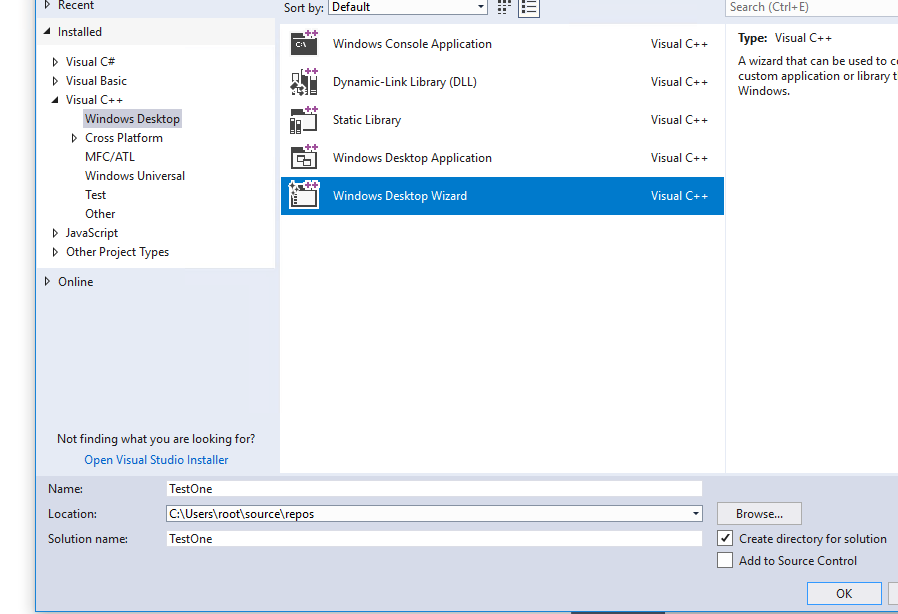Expand the JavaScript node
Image resolution: width=898 pixels, height=614 pixels.
click(x=55, y=233)
